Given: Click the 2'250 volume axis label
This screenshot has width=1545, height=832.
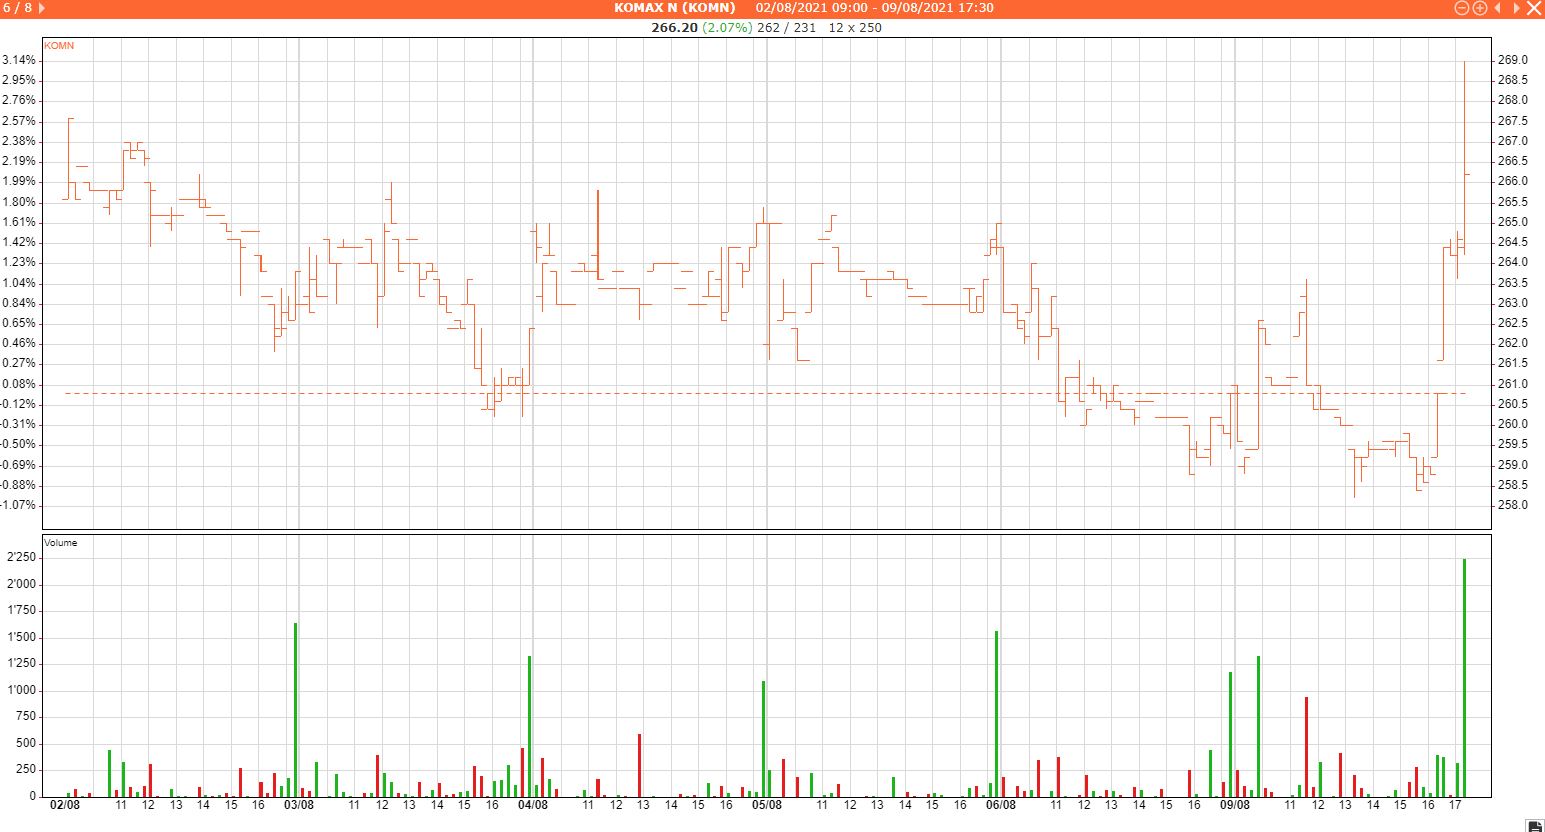Looking at the screenshot, I should point(22,558).
